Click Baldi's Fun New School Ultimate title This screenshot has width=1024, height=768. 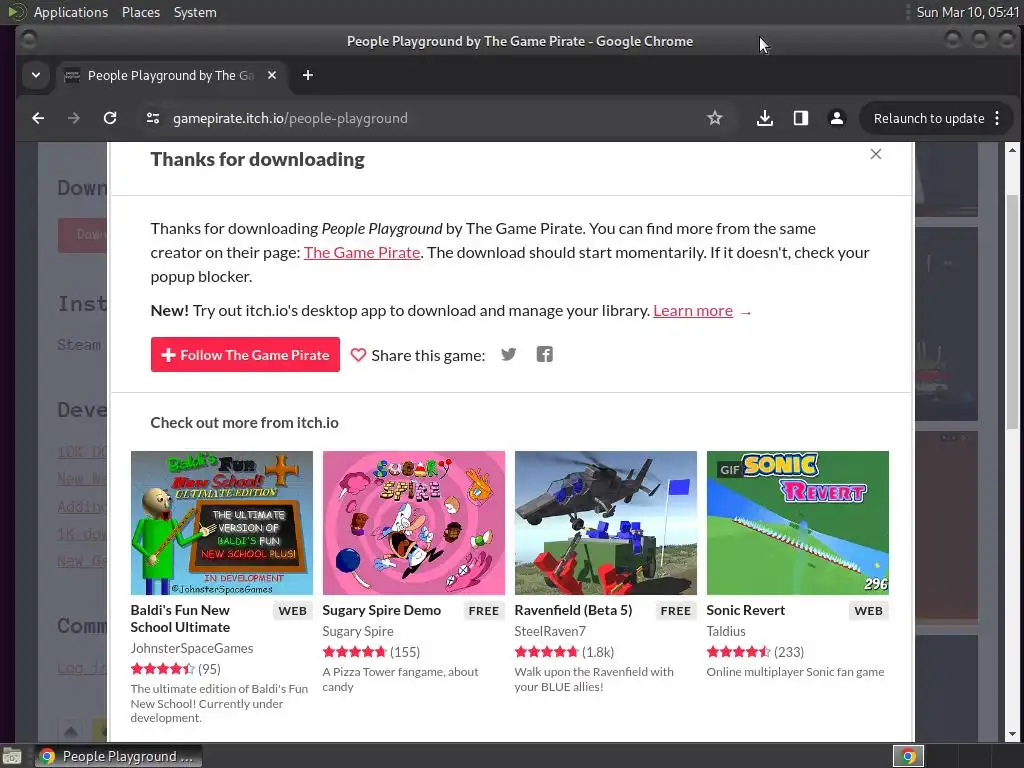tap(180, 618)
